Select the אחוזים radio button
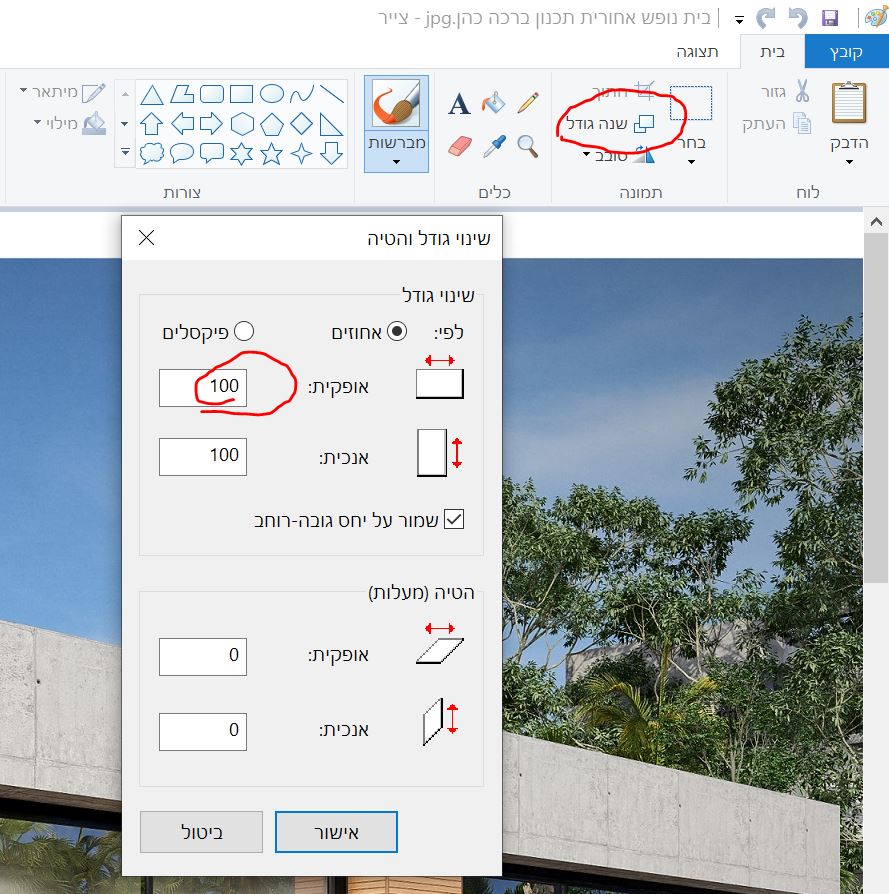This screenshot has height=894, width=889. pyautogui.click(x=397, y=331)
